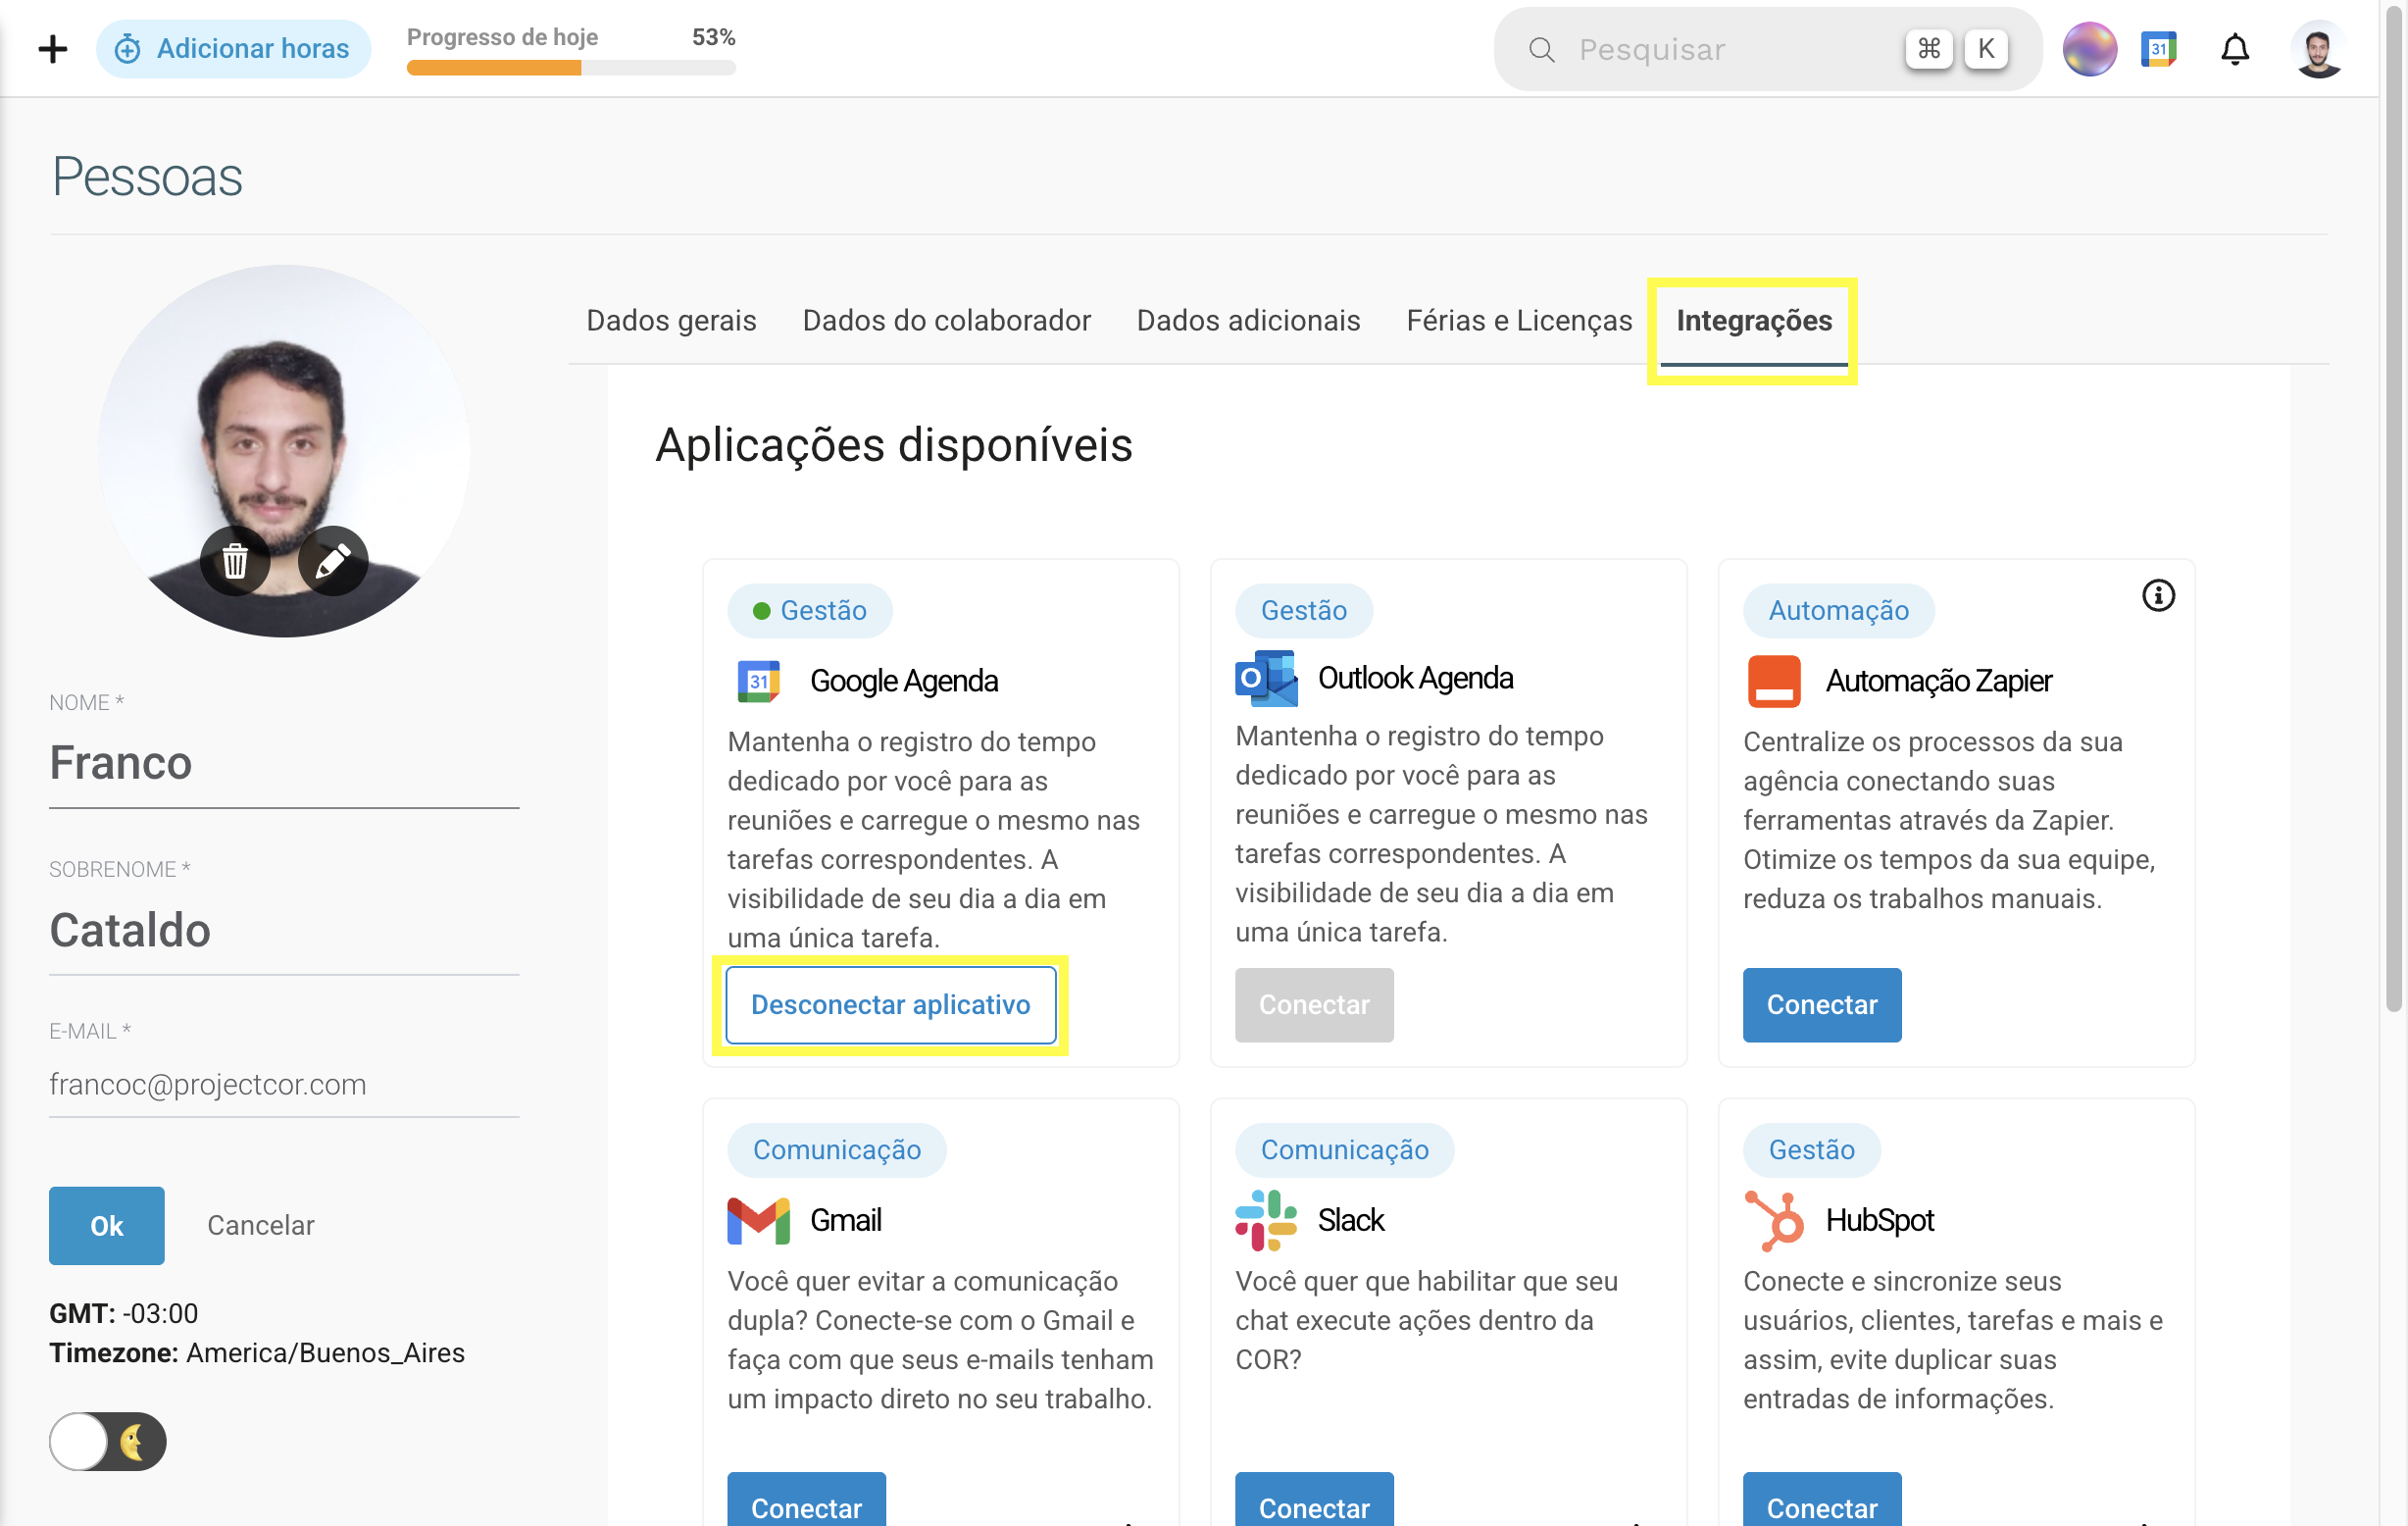
Task: Click the HubSpot logo icon
Action: (1774, 1220)
